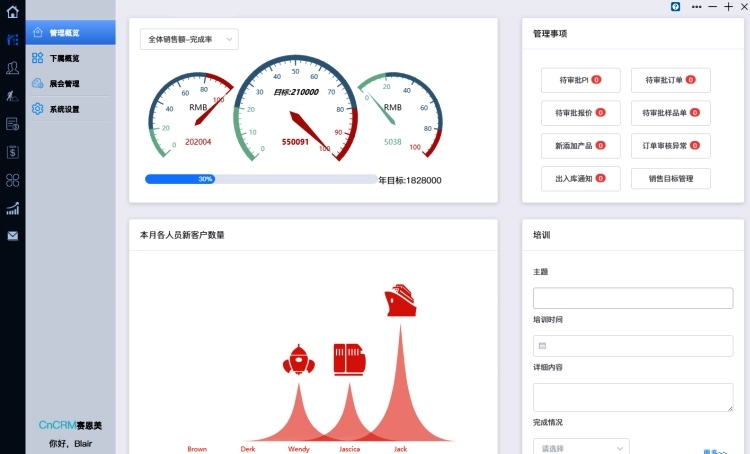
Task: Click the 30% annual target progress bar
Action: tap(261, 179)
